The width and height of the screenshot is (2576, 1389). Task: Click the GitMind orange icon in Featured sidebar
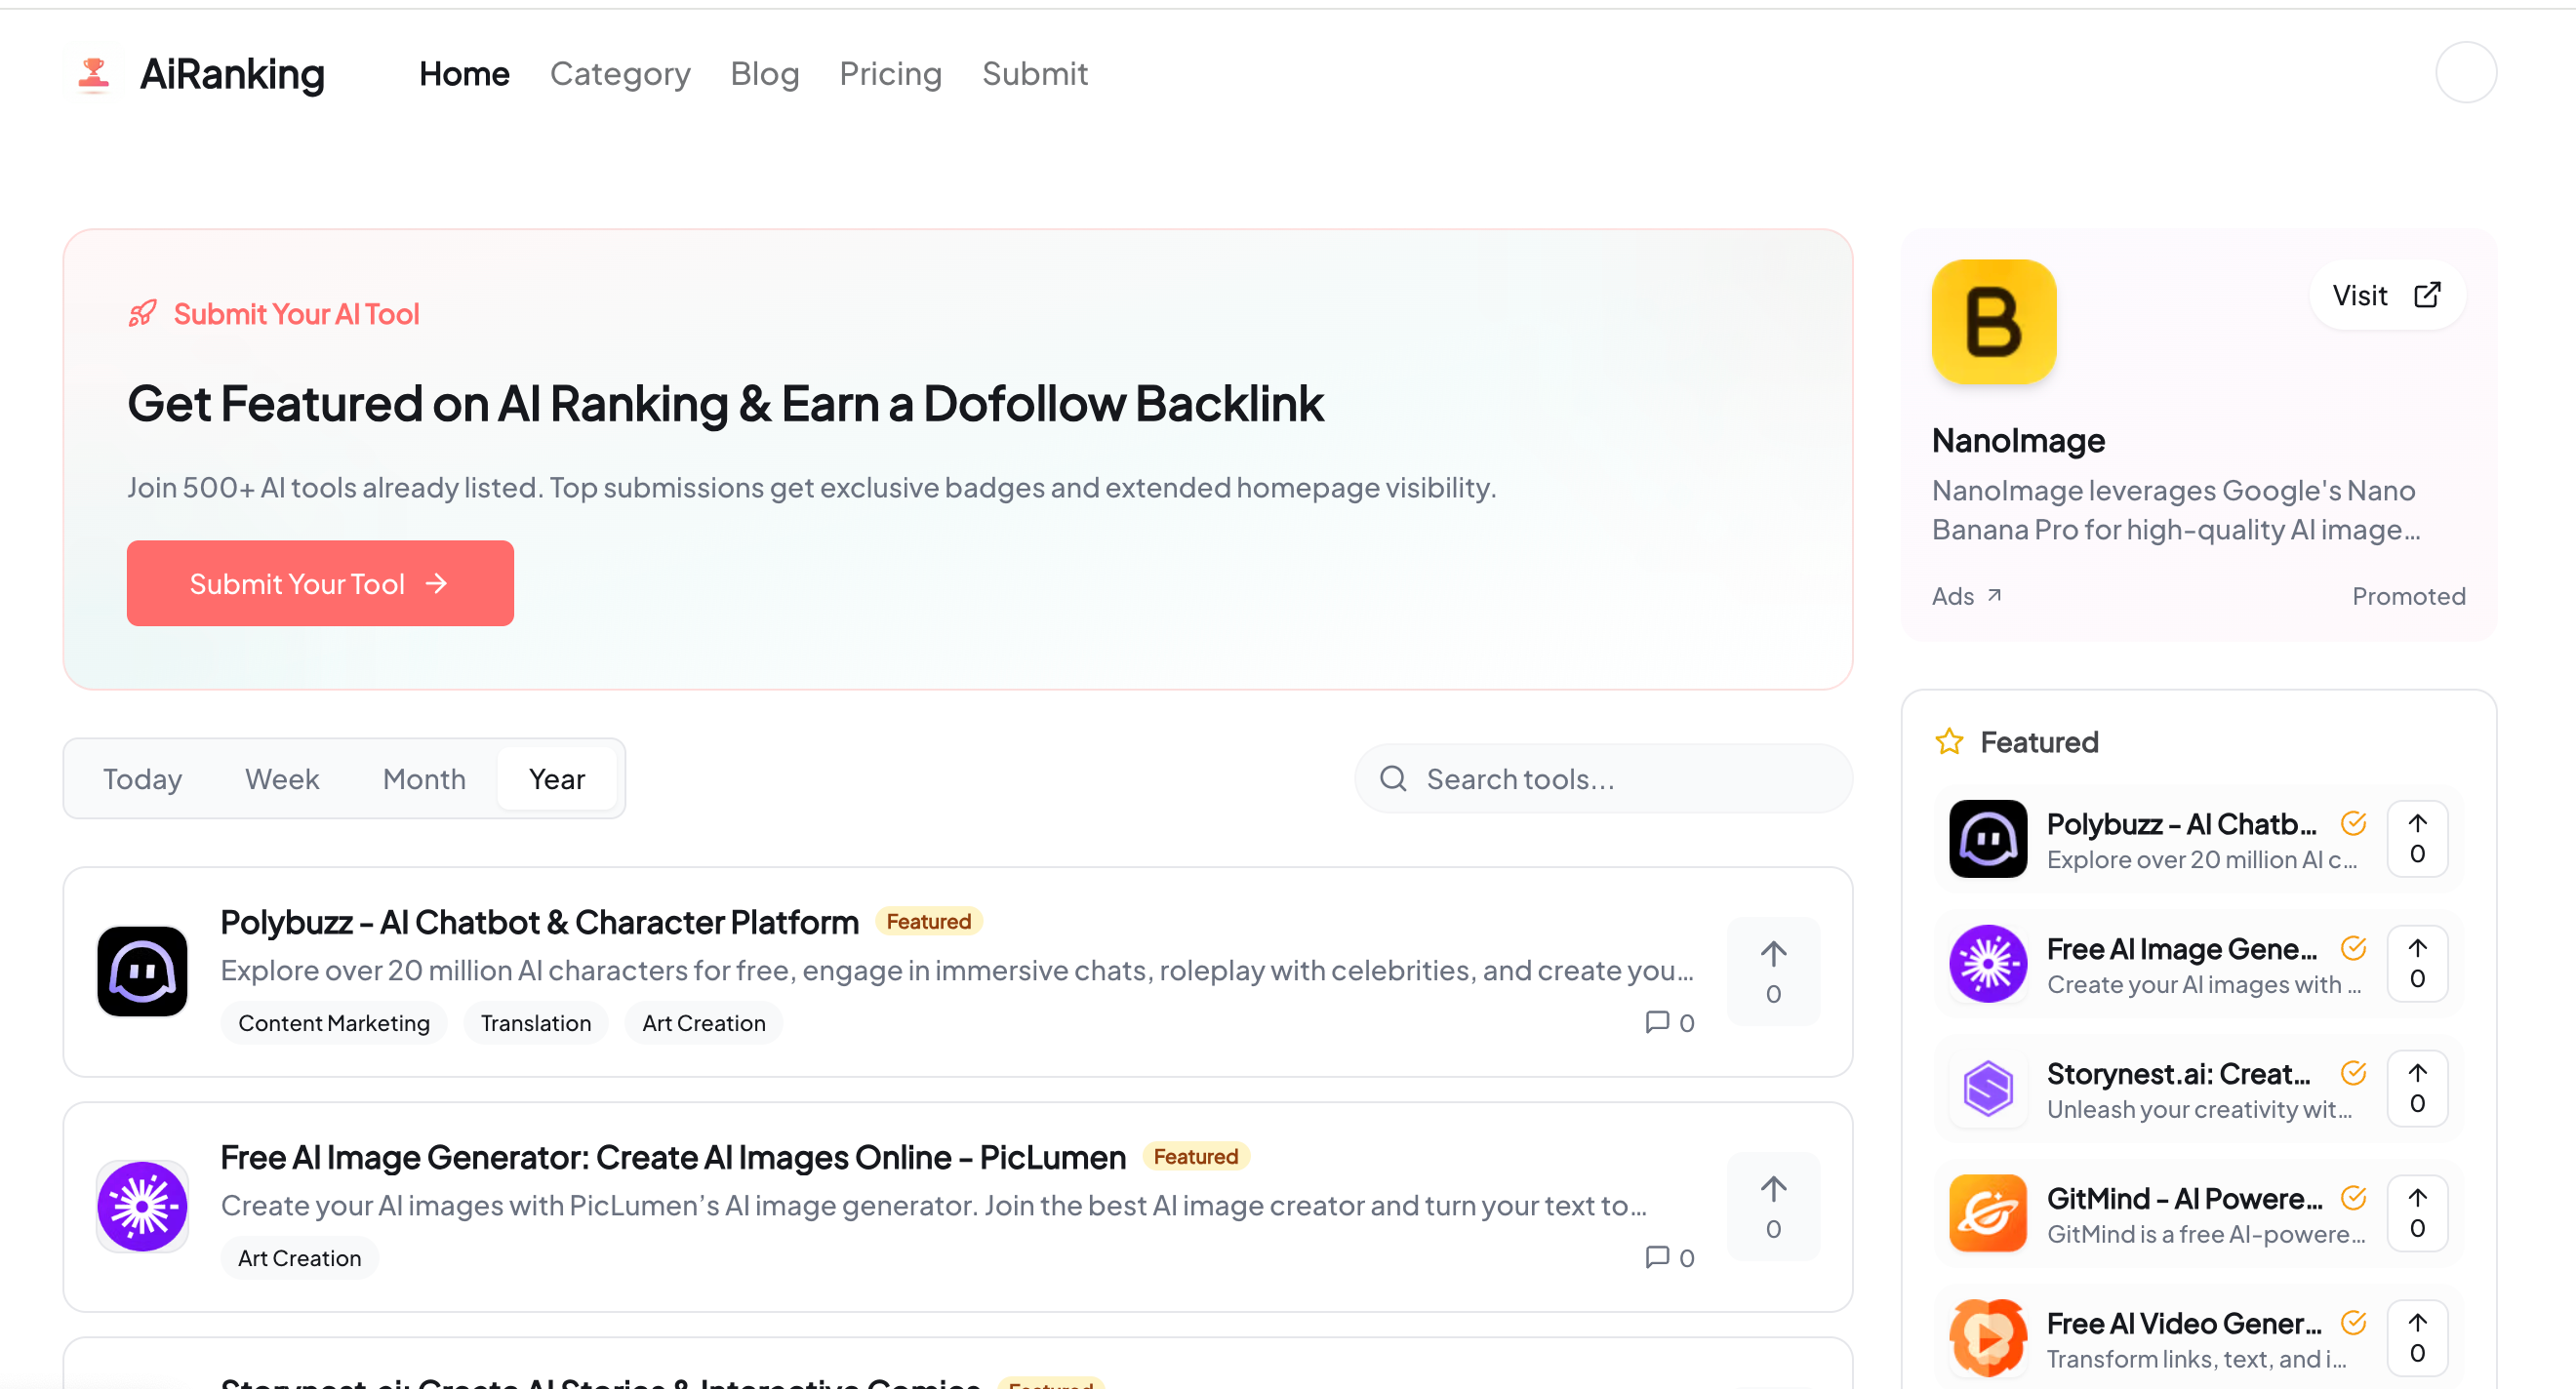tap(1987, 1213)
